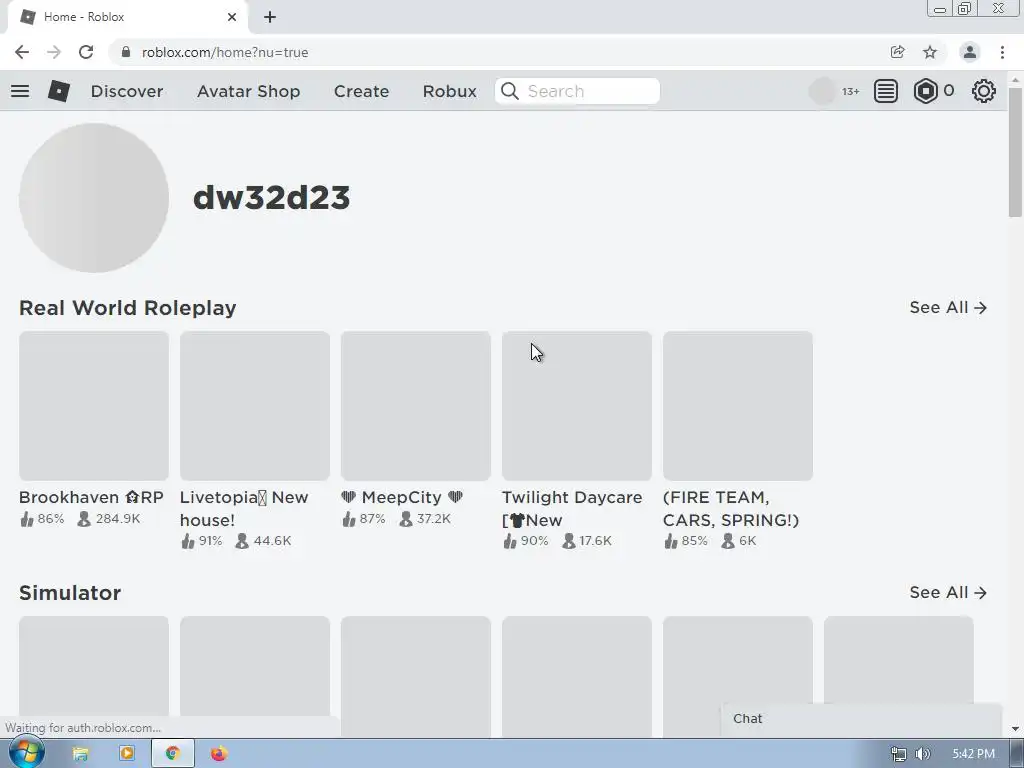Click Twilight Daycare's 90% rating

(x=526, y=541)
